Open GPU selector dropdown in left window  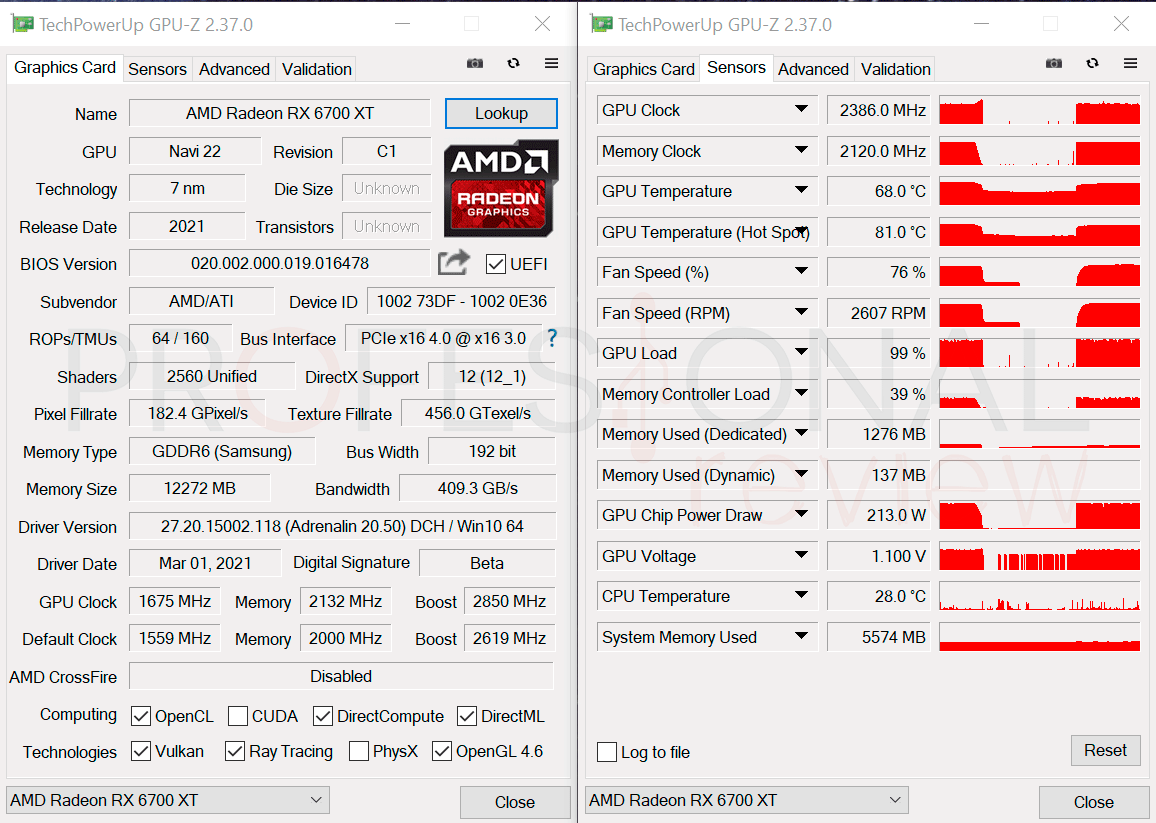168,800
